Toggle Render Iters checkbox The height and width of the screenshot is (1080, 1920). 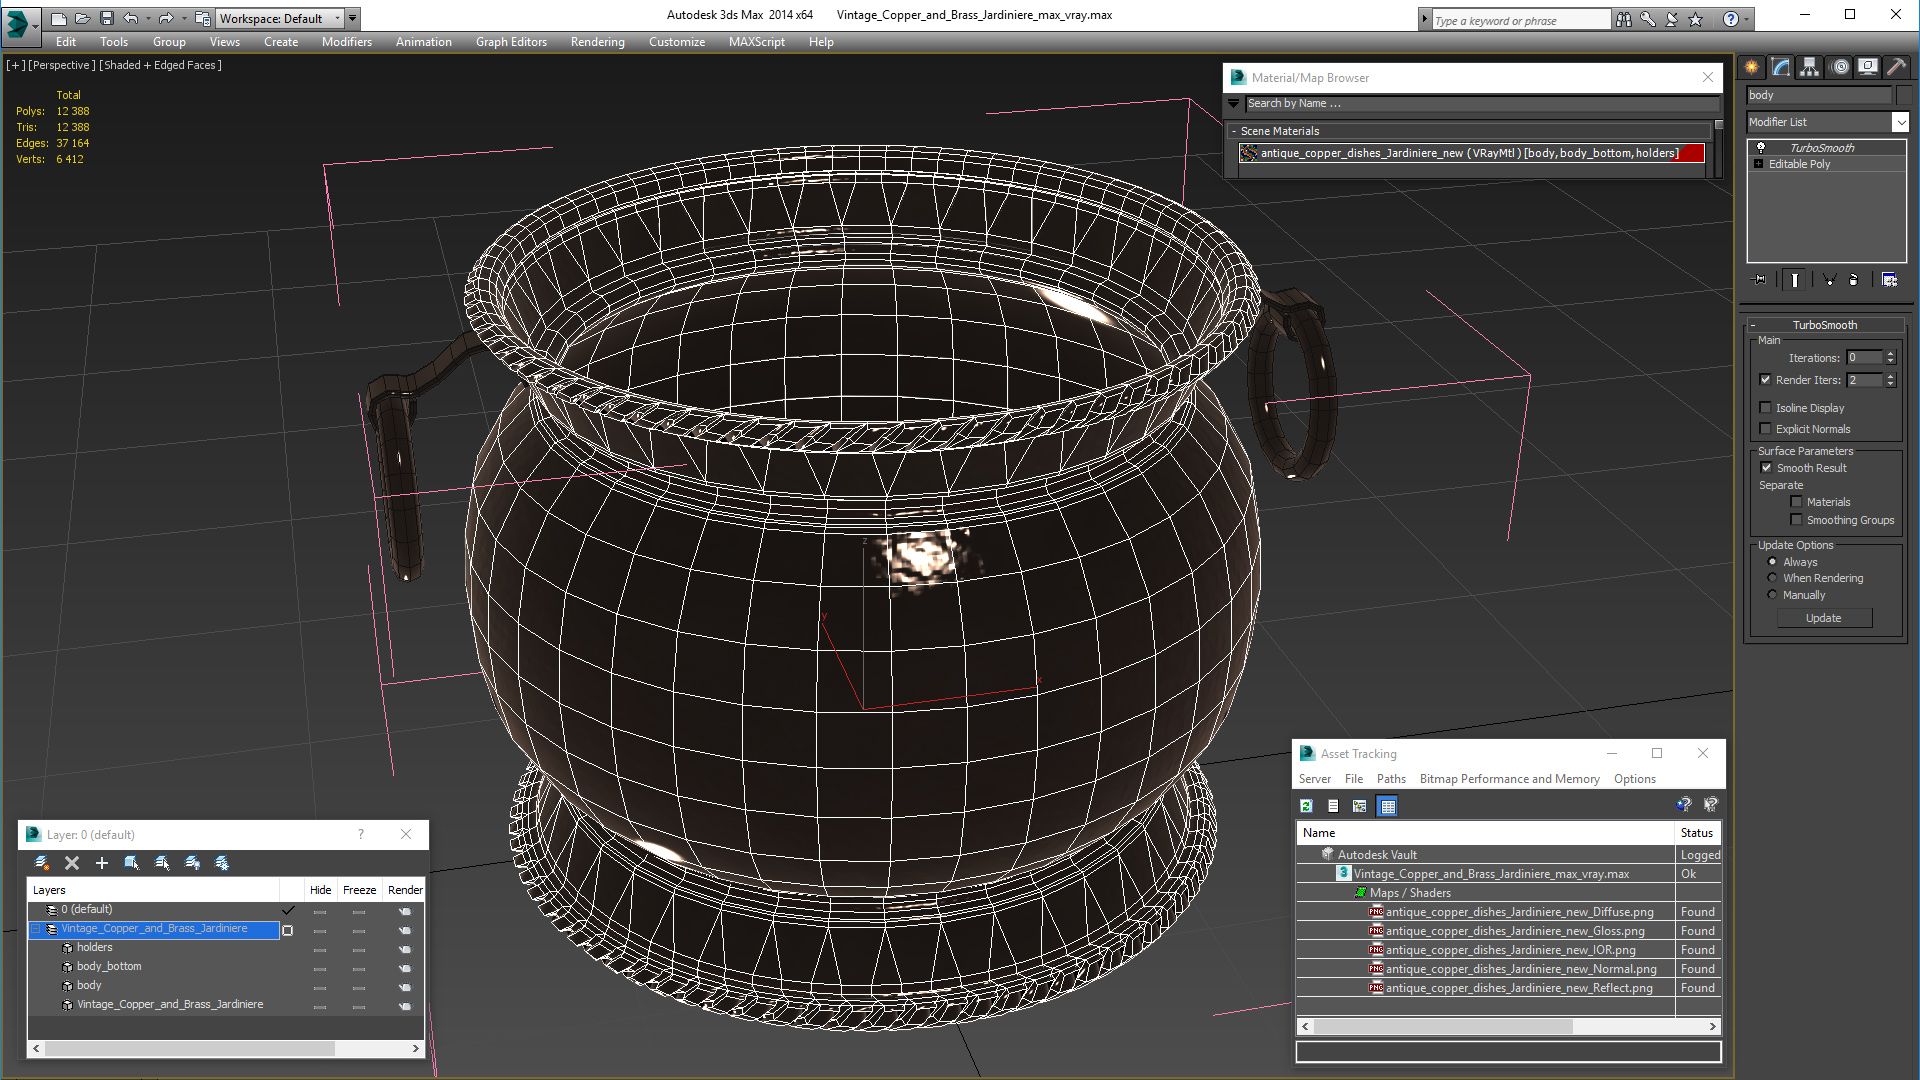point(1766,380)
